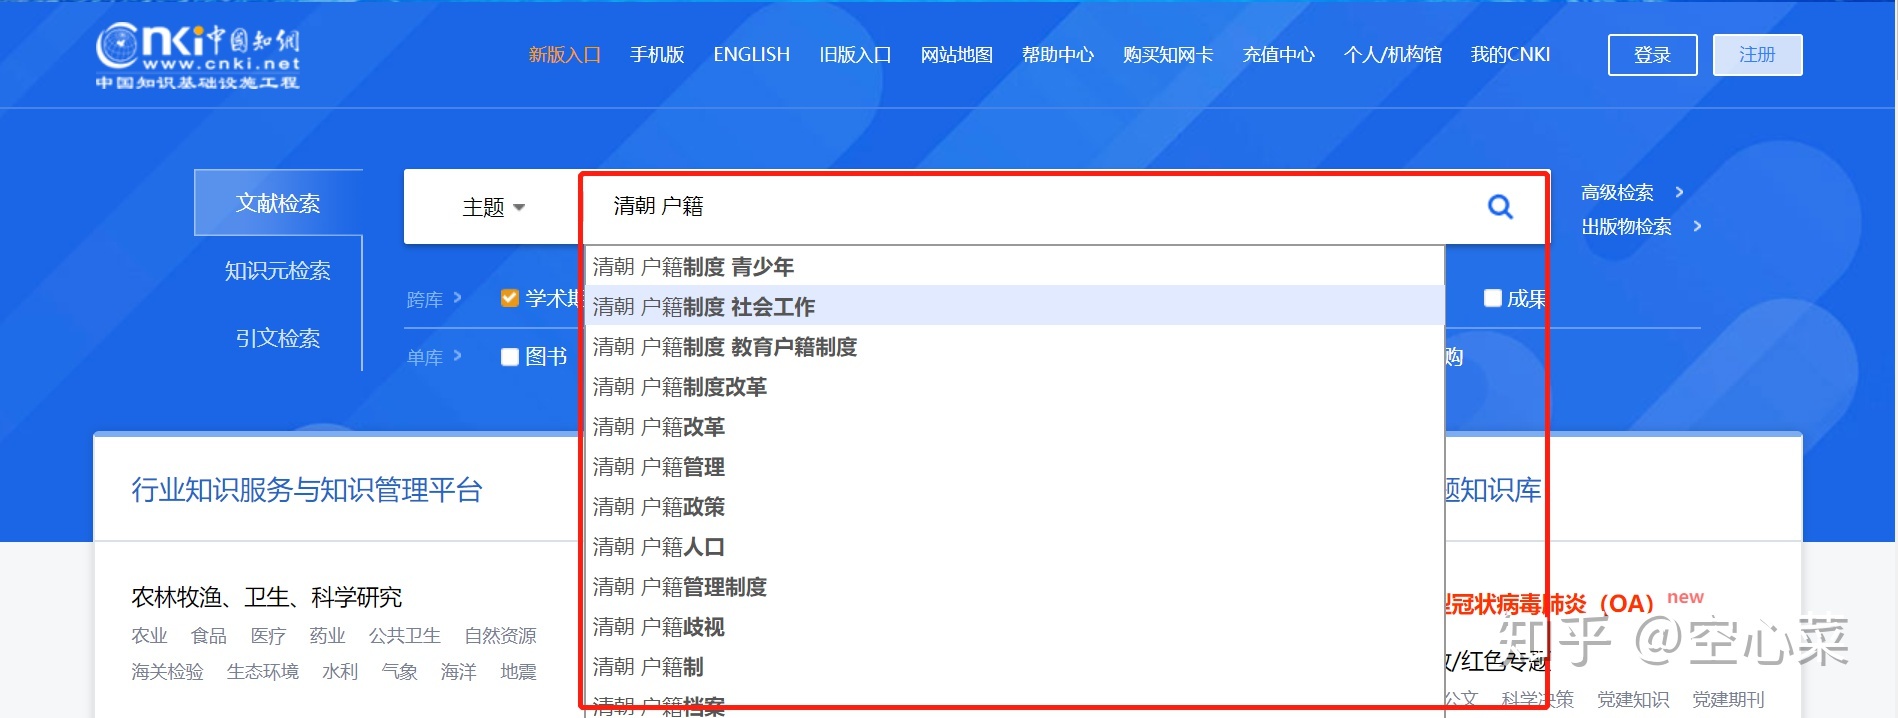
Task: Select suggestion 清朝 户籍制度 社会工作
Action: 1014,306
